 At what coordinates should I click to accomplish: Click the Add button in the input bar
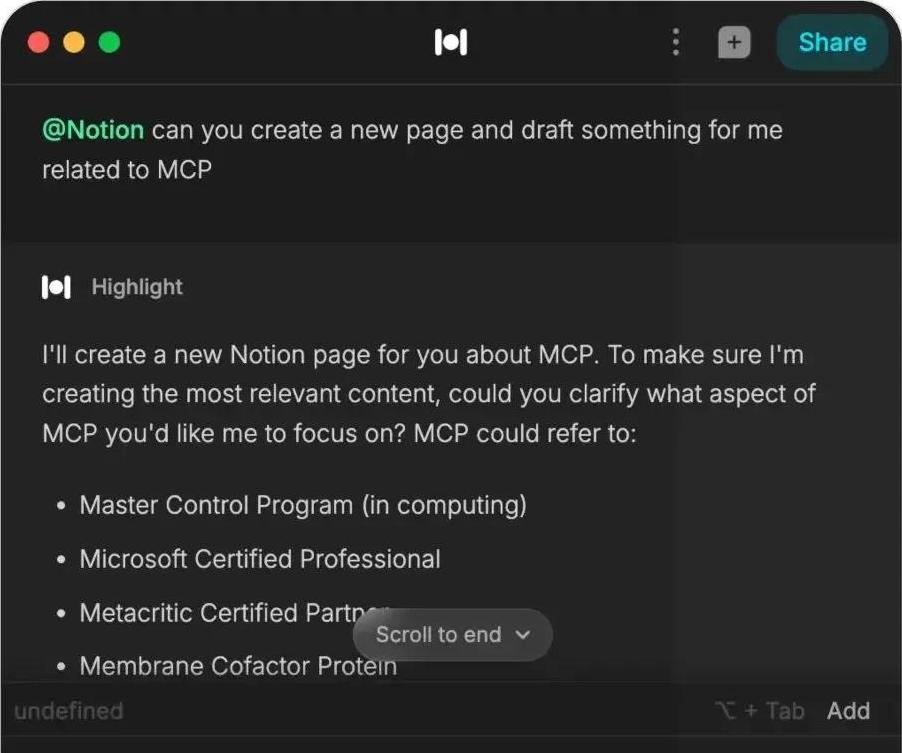point(848,711)
